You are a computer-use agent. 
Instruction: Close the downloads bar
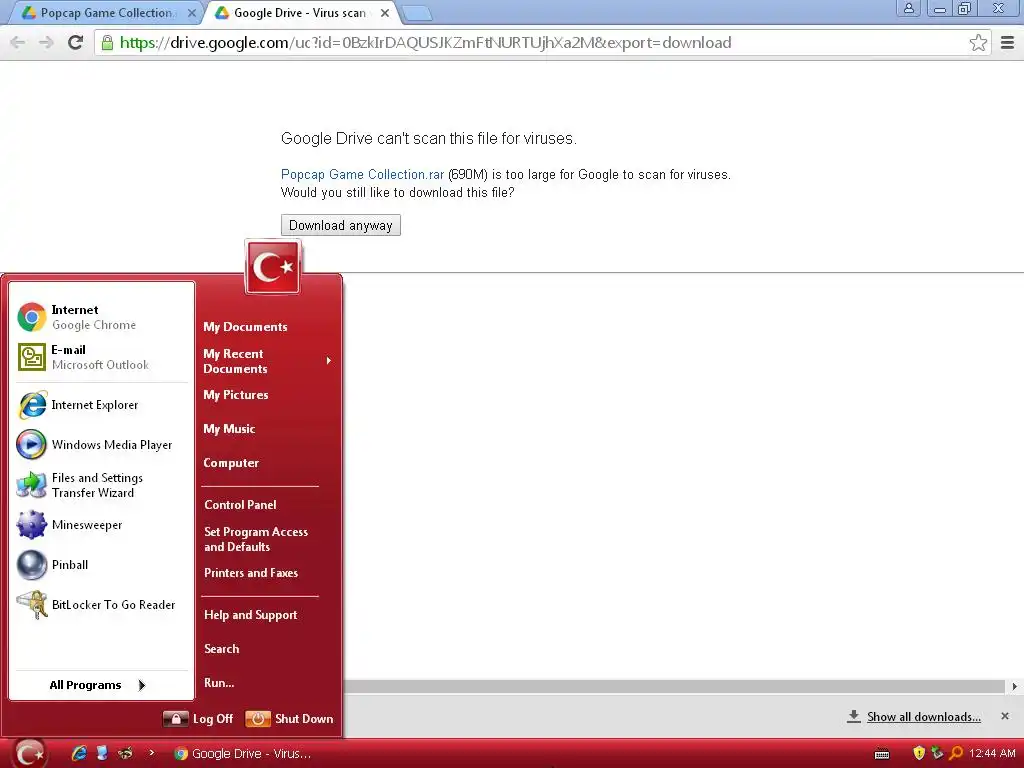tap(1005, 716)
